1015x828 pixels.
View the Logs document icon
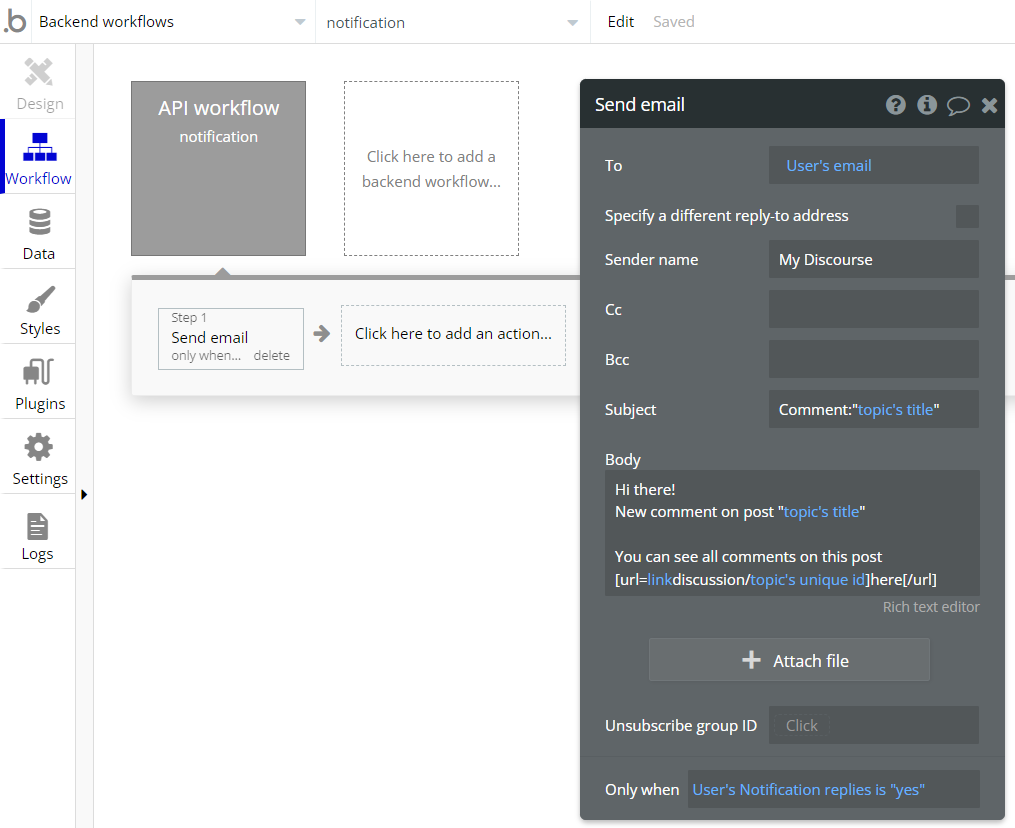(x=38, y=525)
